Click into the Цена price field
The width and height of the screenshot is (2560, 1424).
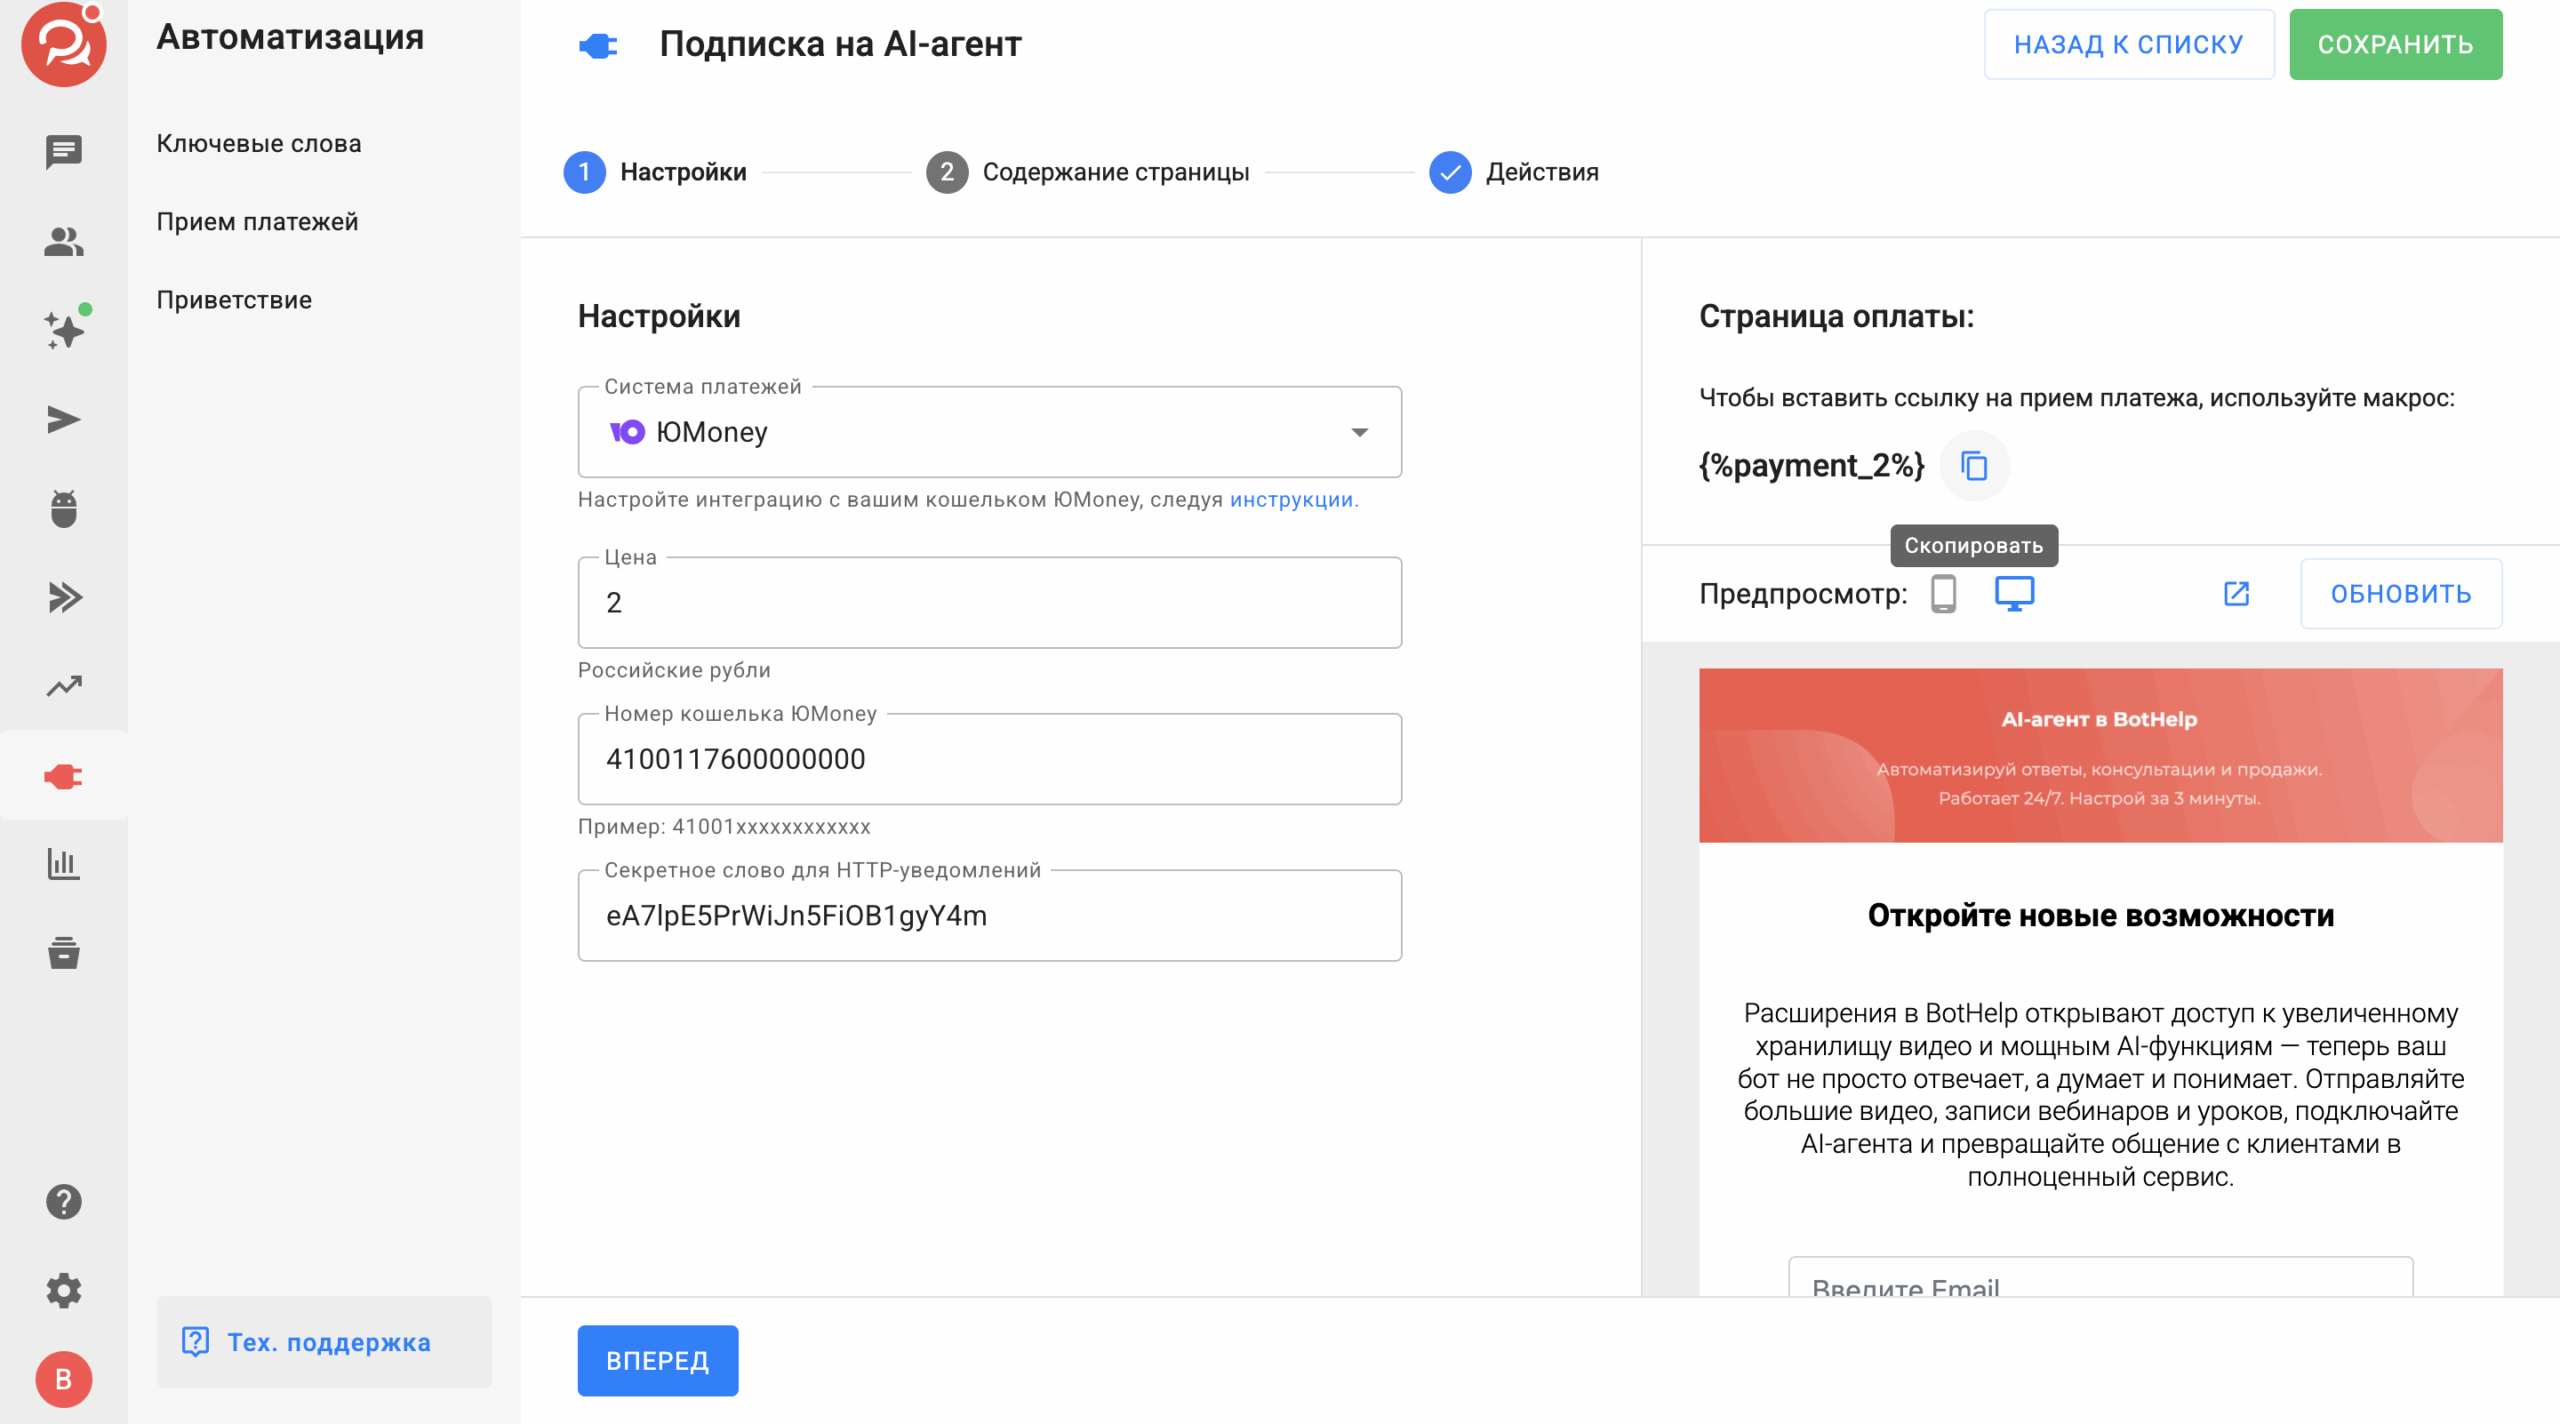[x=989, y=603]
